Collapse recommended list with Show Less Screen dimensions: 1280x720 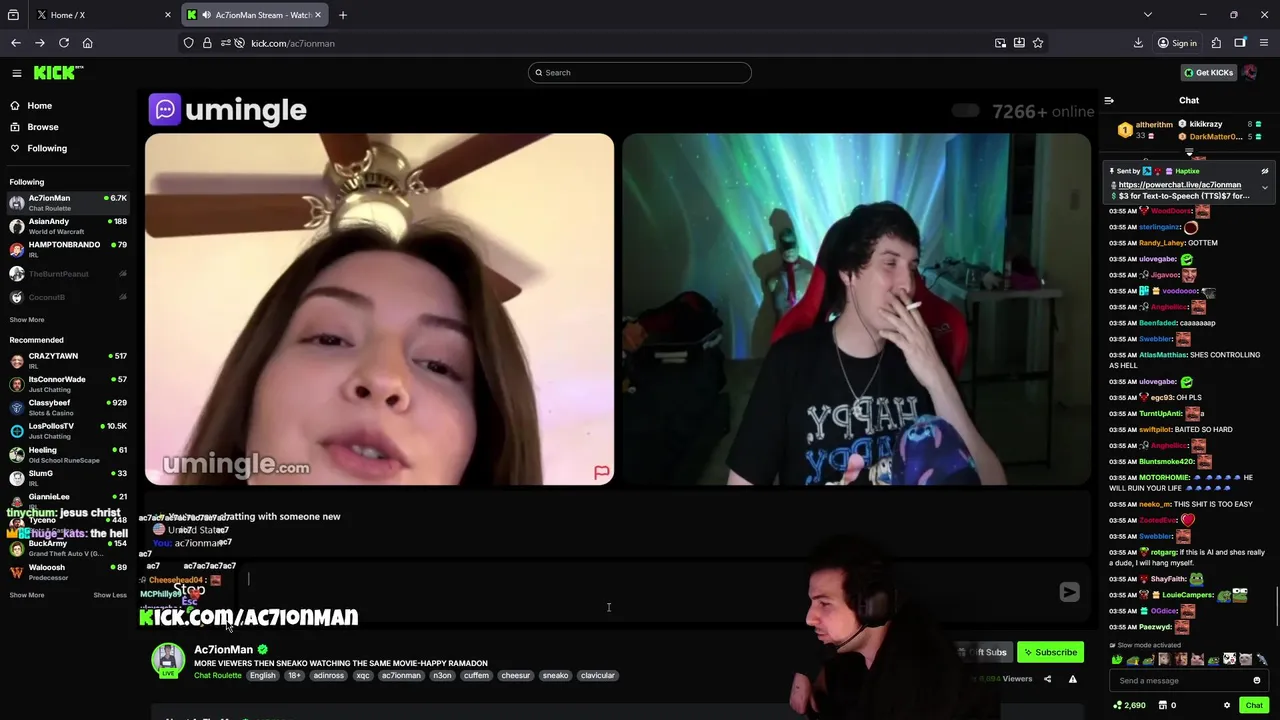coord(110,595)
